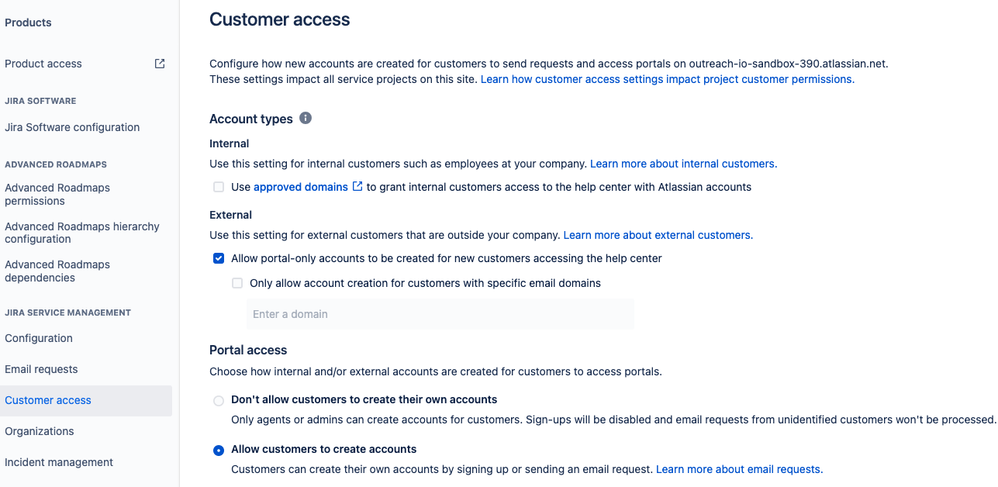Screen dimensions: 998x487
Task: Uncheck Allow portal-only accounts to be created
Action: [219, 258]
